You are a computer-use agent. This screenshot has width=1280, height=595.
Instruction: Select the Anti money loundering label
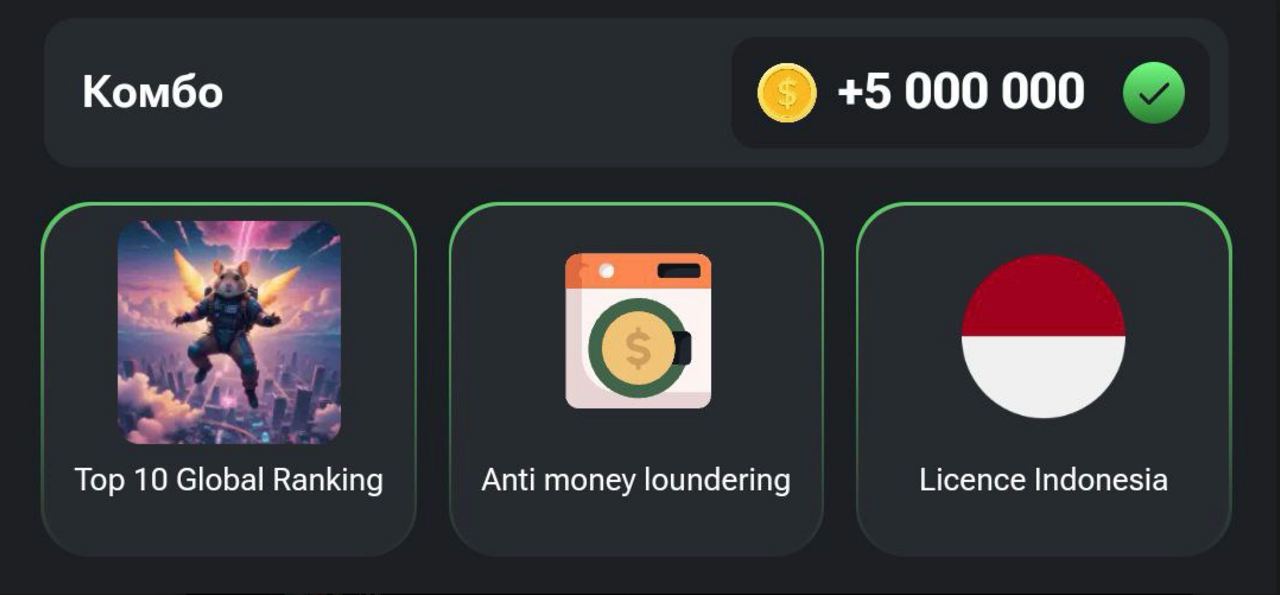[x=636, y=480]
